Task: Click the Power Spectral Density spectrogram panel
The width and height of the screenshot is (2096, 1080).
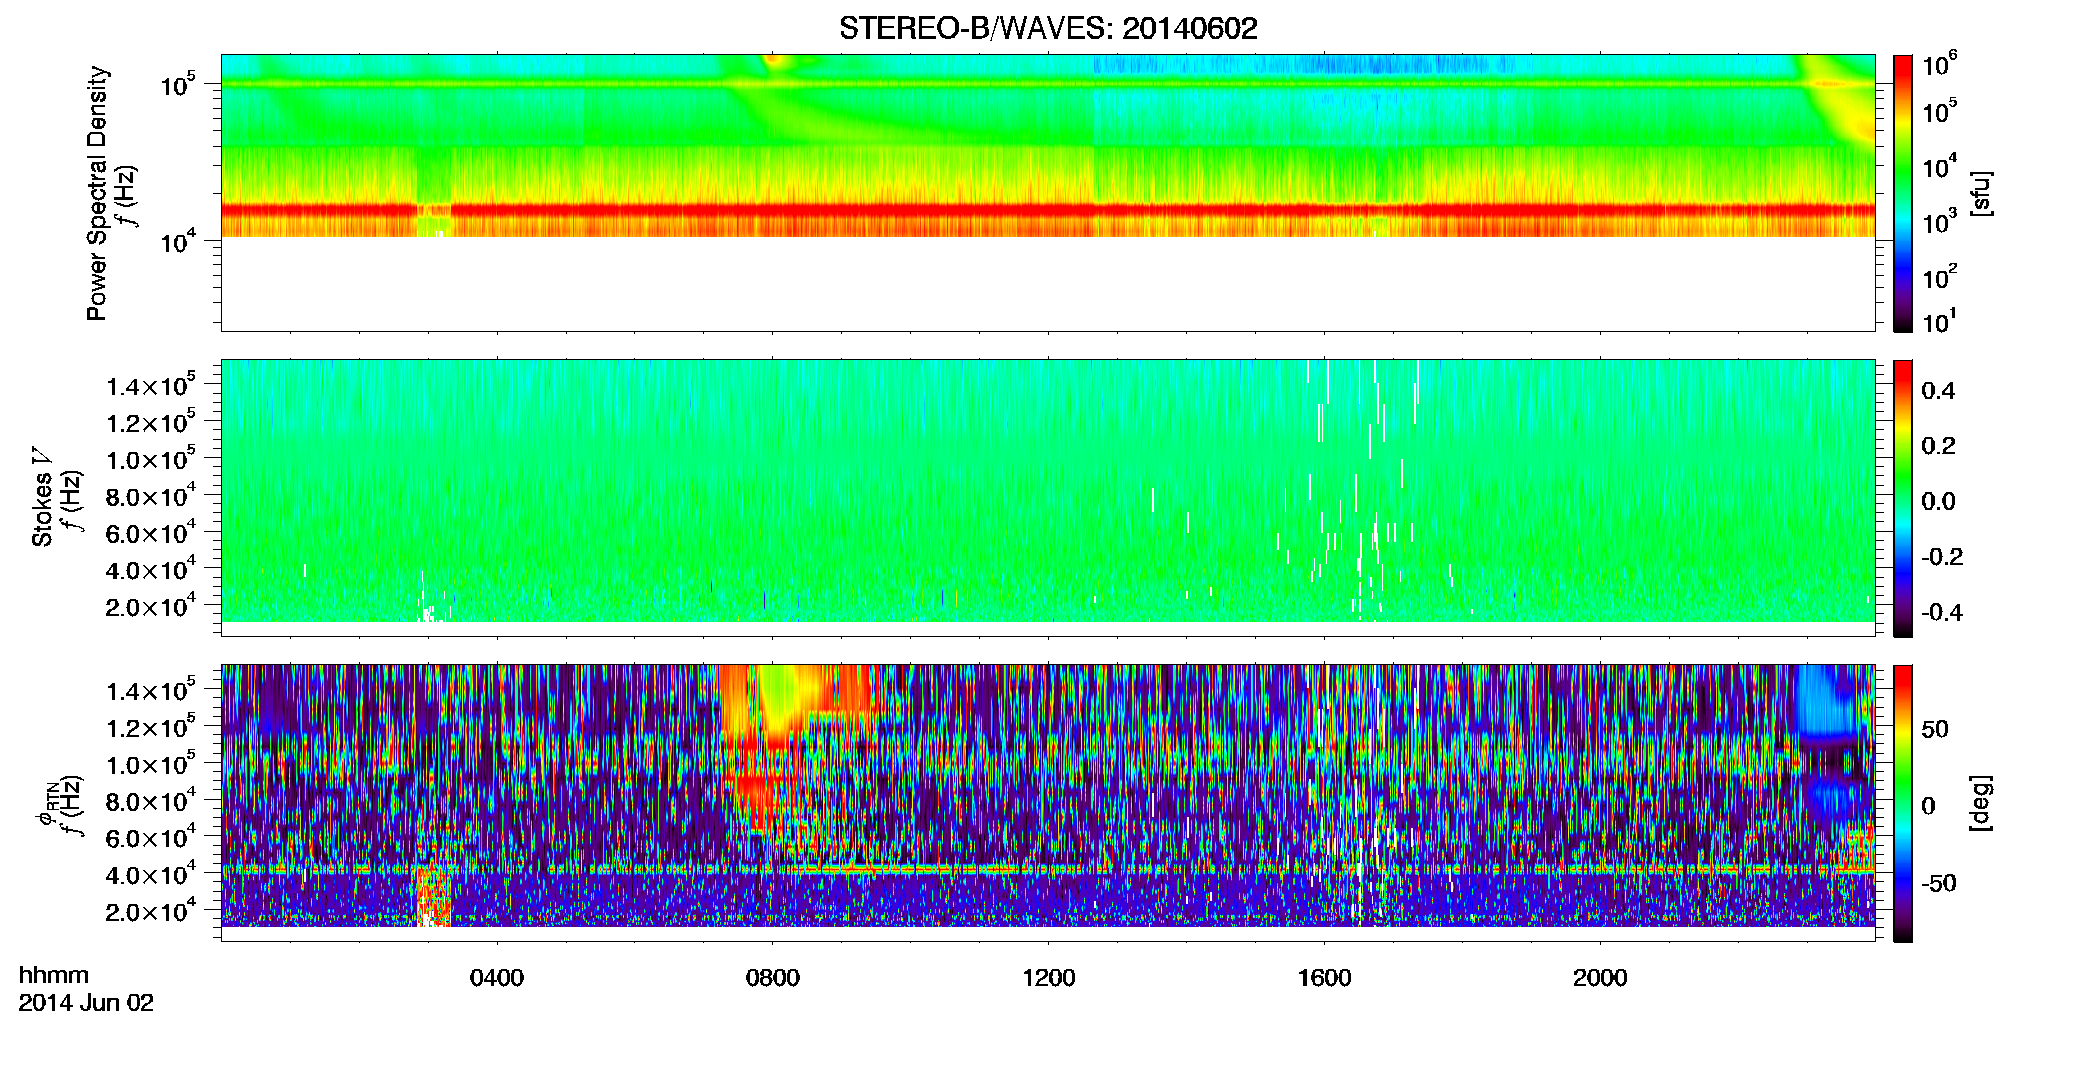Action: coord(1048,192)
